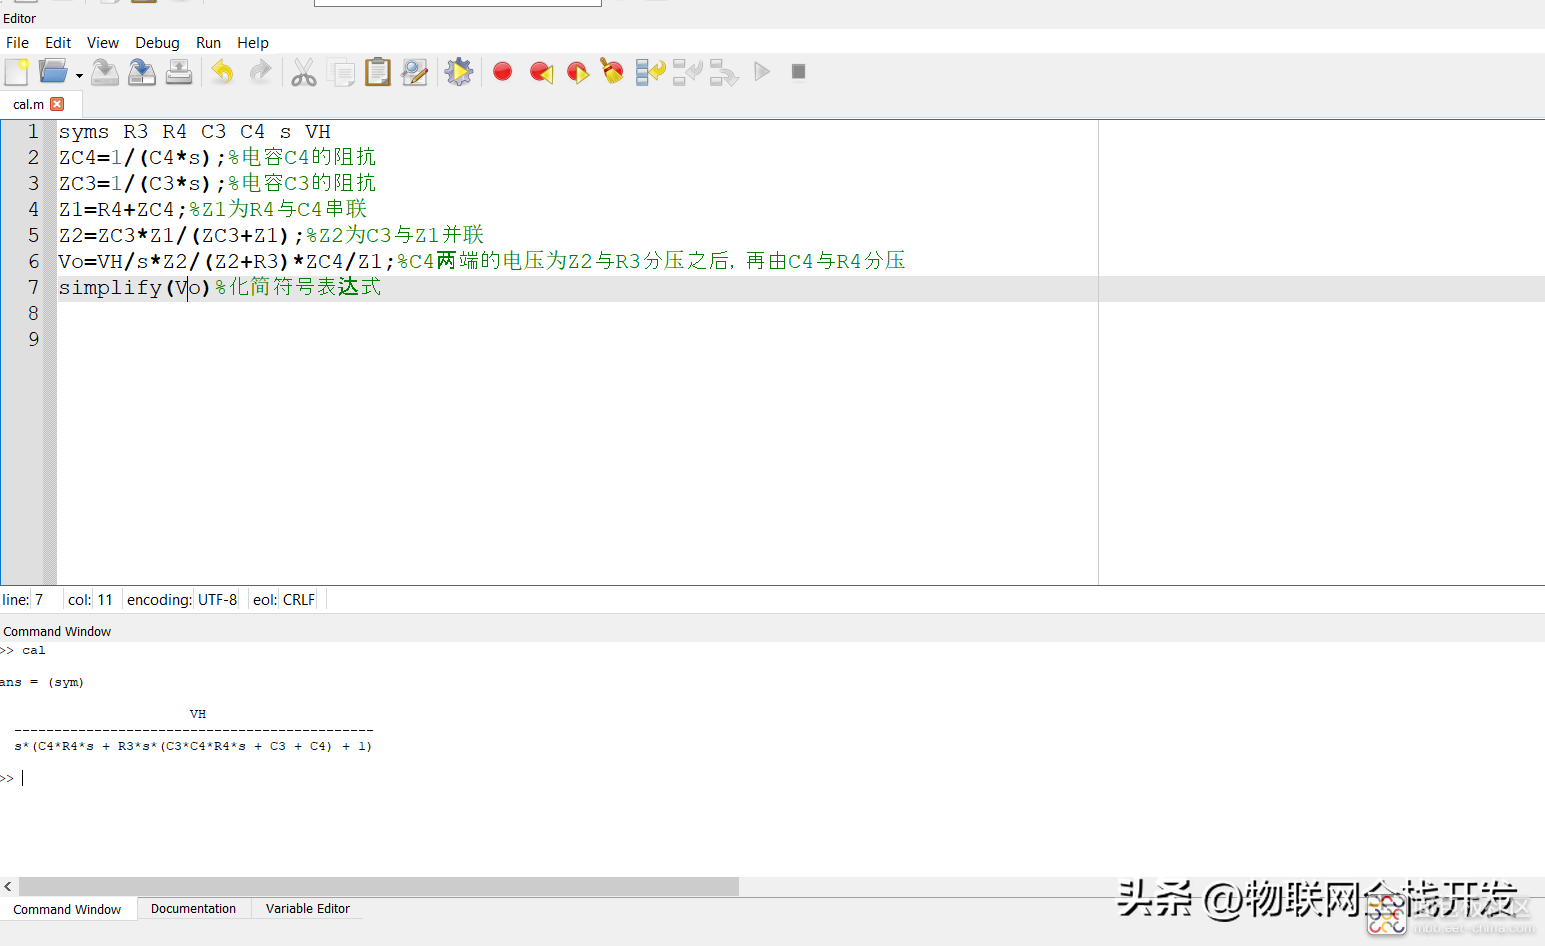
Task: Remove all breakpoints with broom icon
Action: click(x=612, y=71)
